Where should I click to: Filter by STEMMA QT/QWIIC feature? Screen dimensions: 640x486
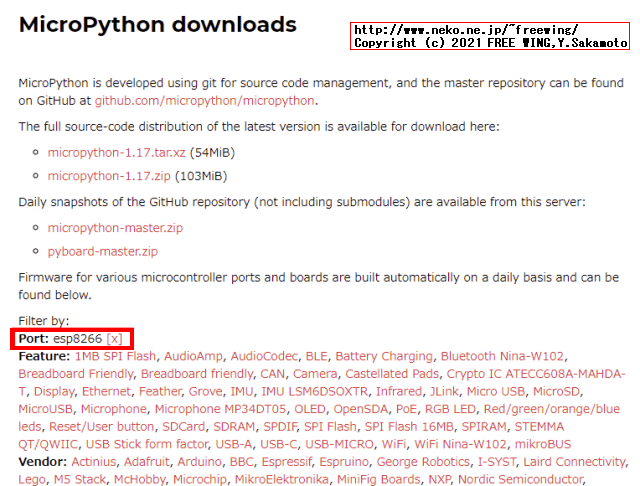(x=539, y=426)
